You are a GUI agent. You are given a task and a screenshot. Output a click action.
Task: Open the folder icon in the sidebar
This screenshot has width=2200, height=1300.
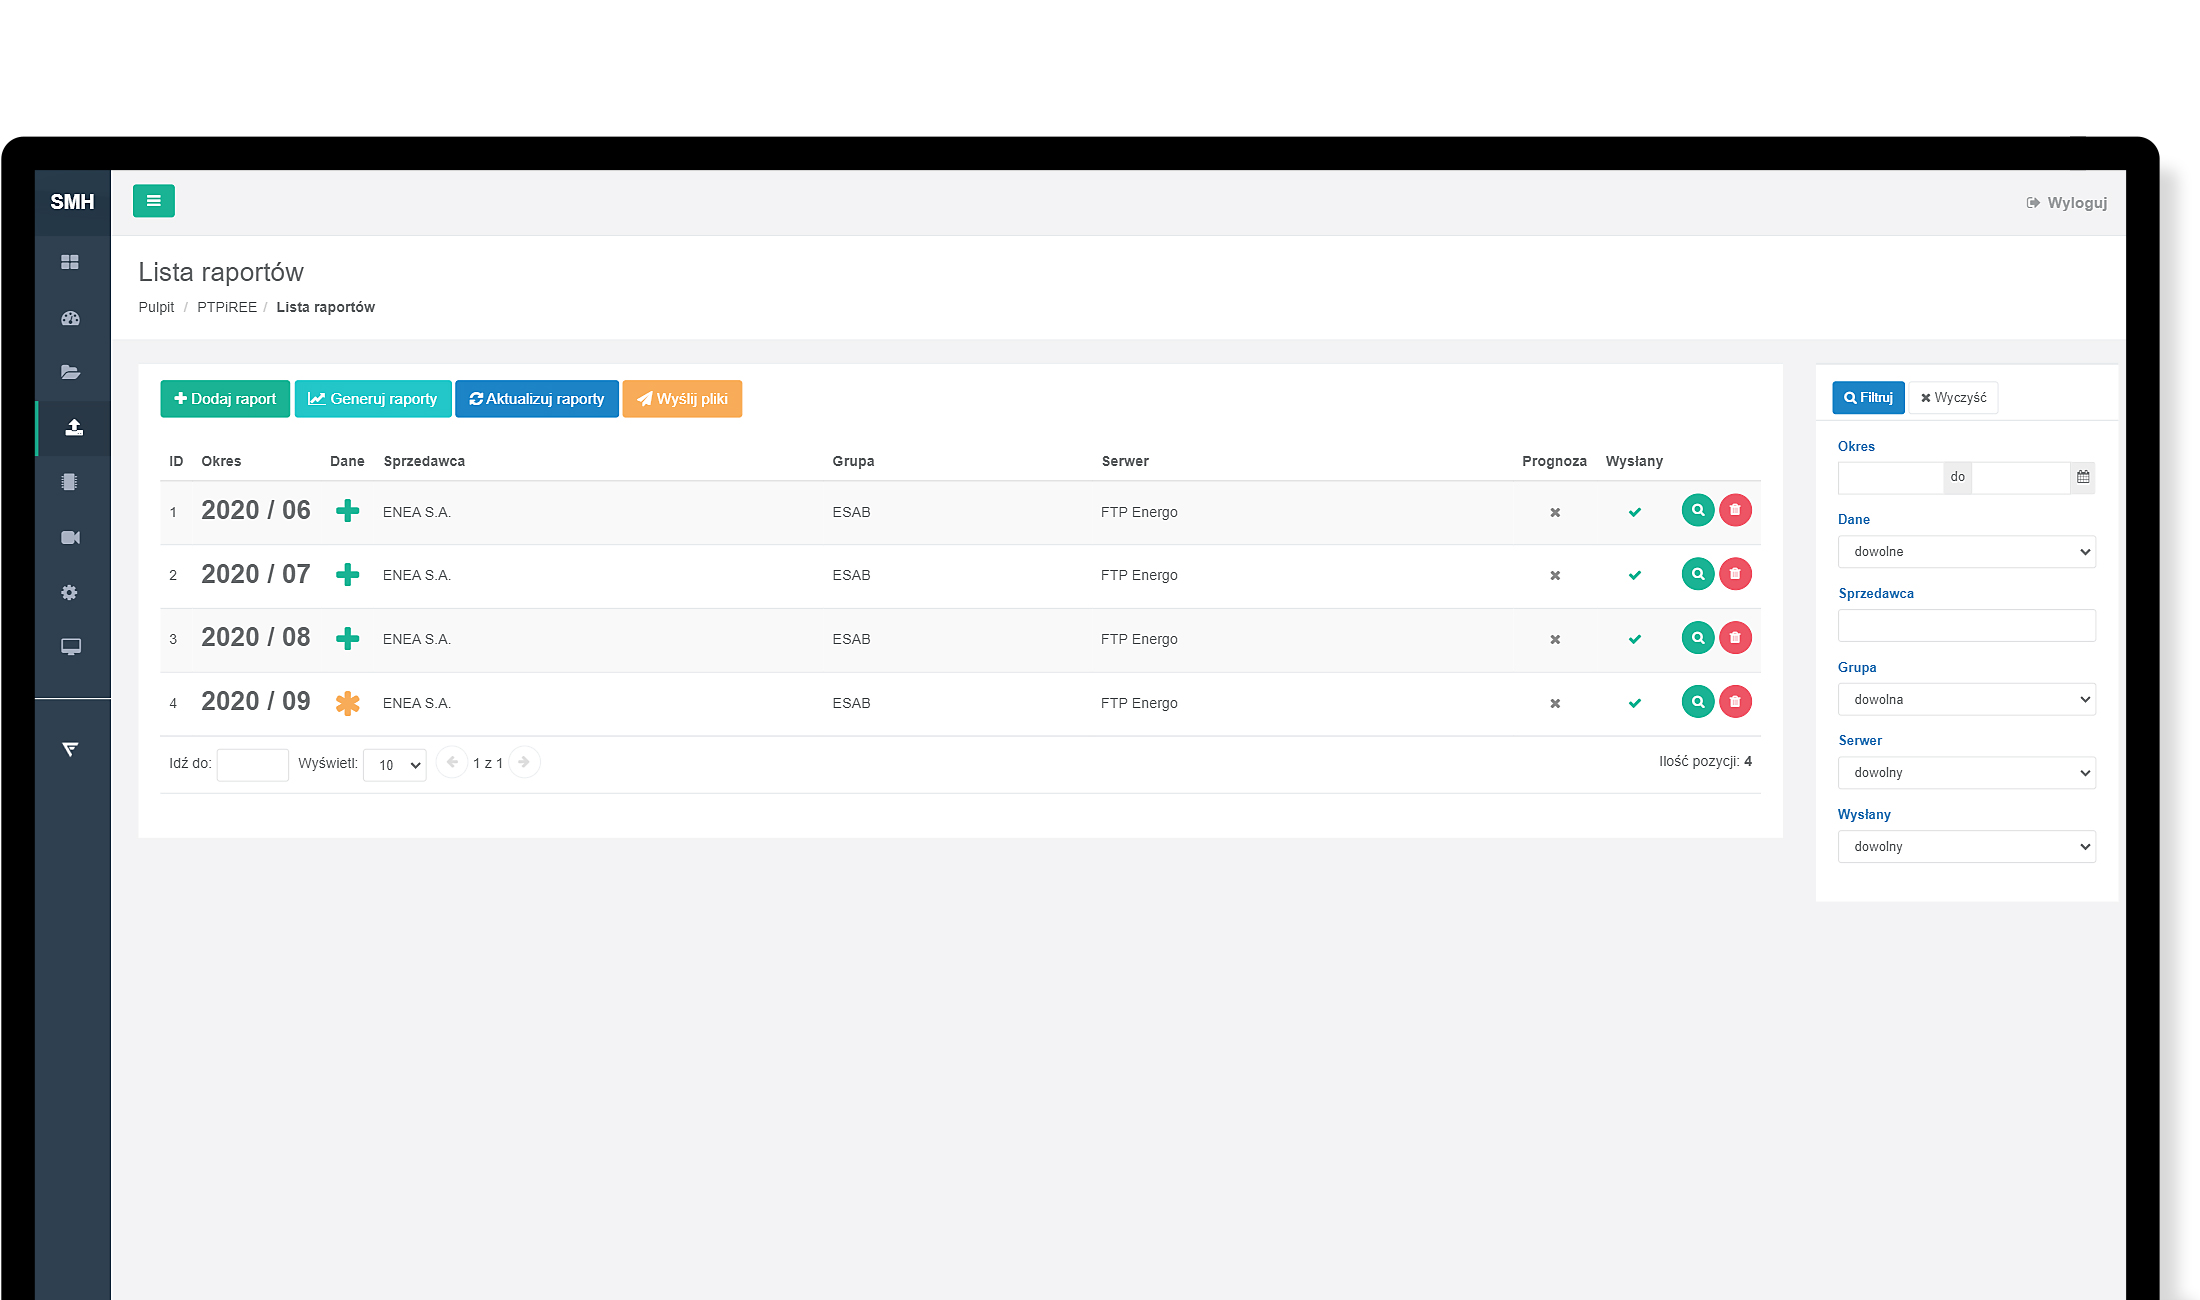(x=70, y=372)
